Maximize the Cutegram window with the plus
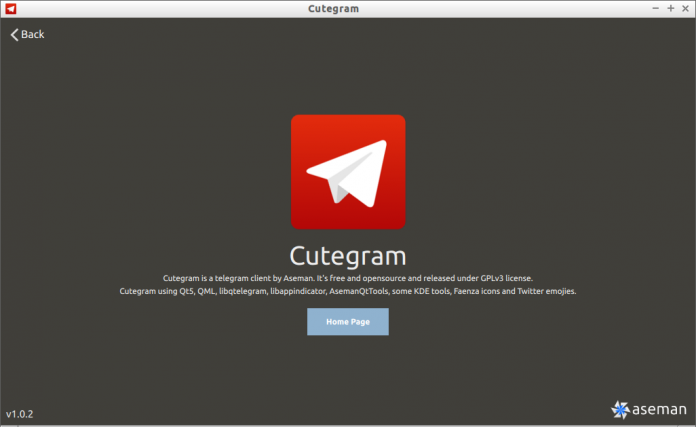 [670, 8]
